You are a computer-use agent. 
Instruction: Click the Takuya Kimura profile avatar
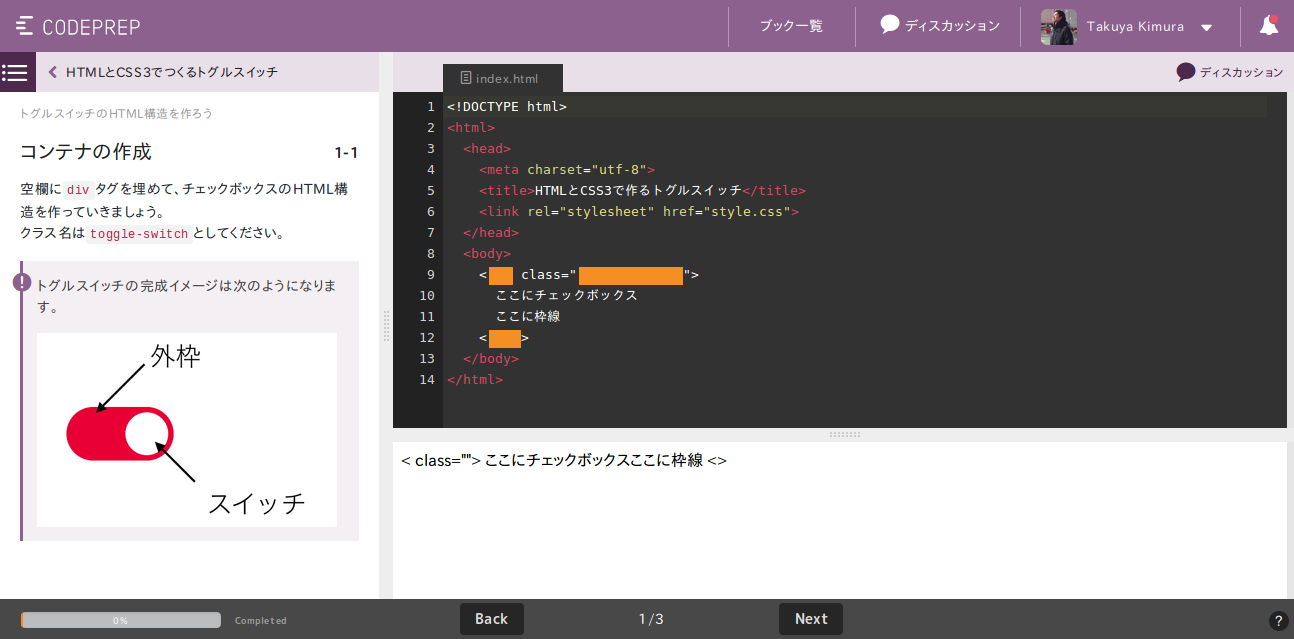coord(1058,26)
